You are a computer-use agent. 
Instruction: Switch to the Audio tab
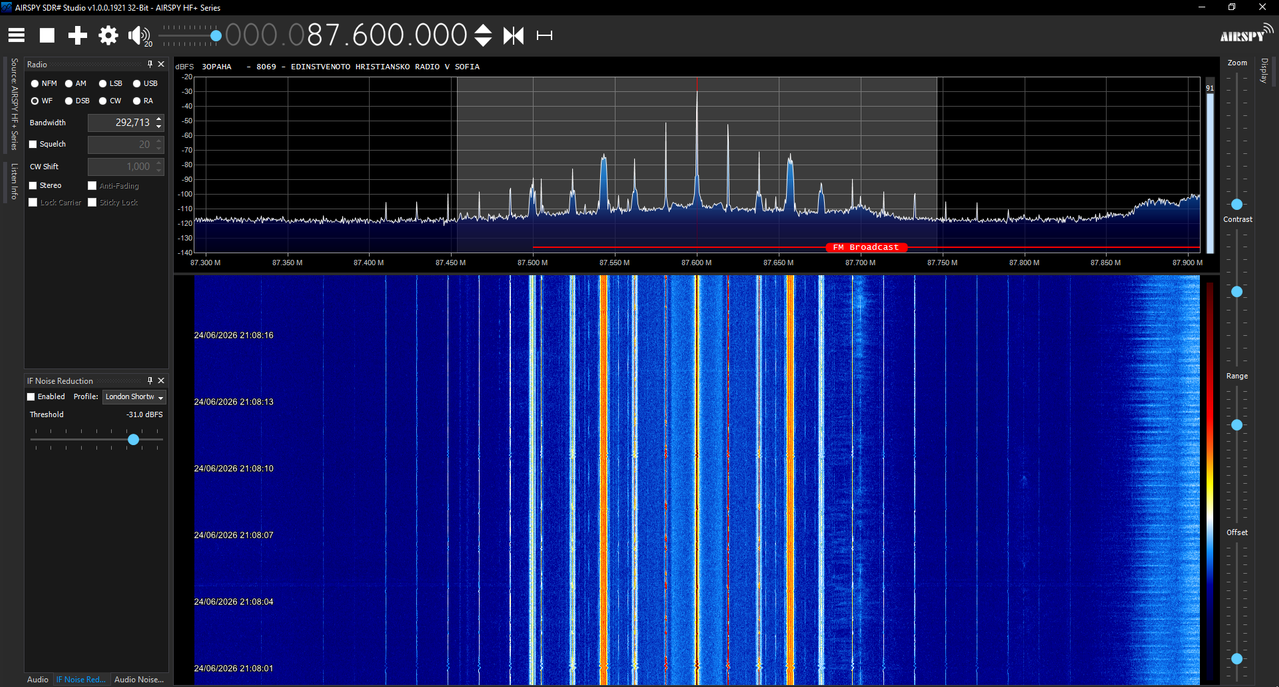pyautogui.click(x=37, y=680)
